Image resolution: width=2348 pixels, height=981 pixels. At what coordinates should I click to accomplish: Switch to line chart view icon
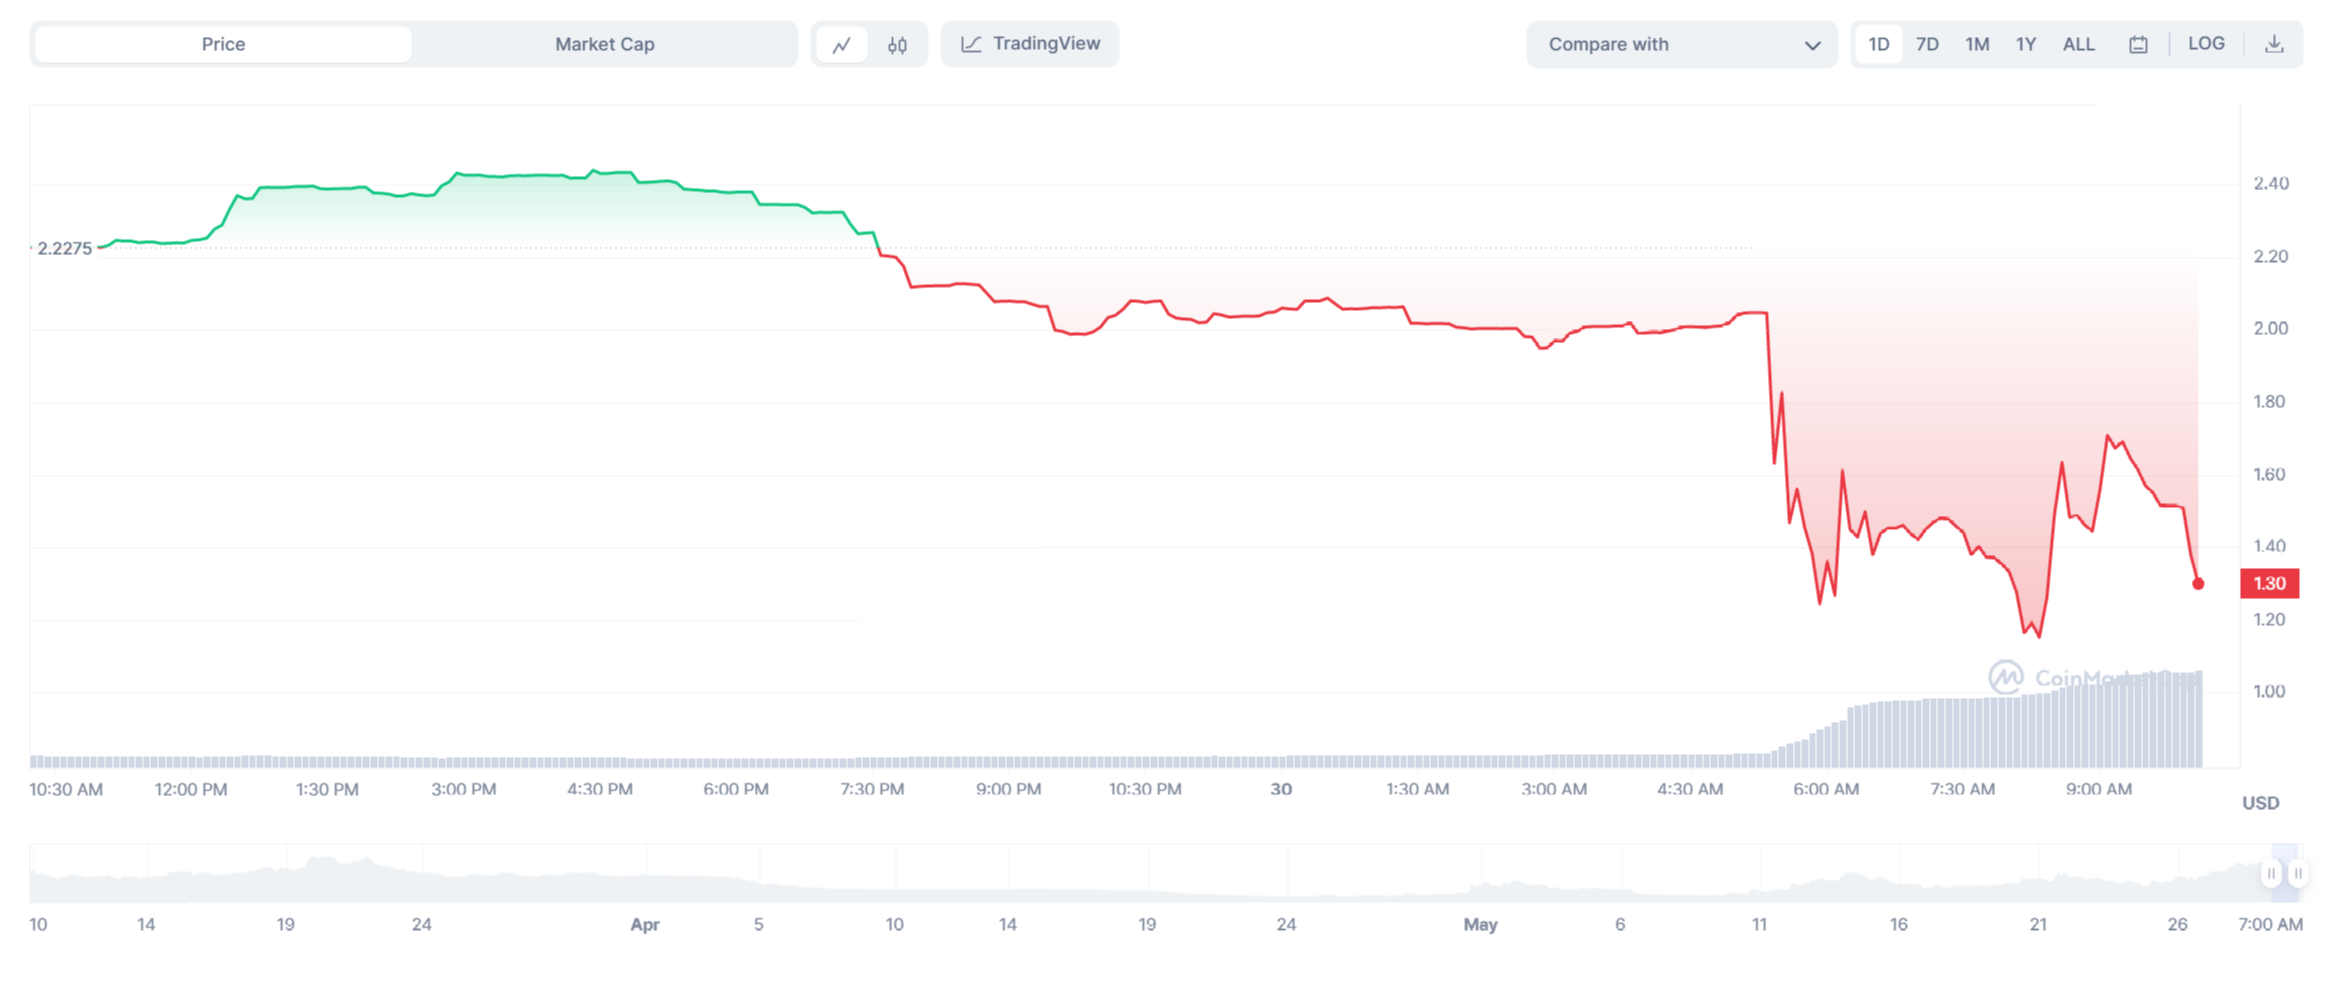click(842, 45)
